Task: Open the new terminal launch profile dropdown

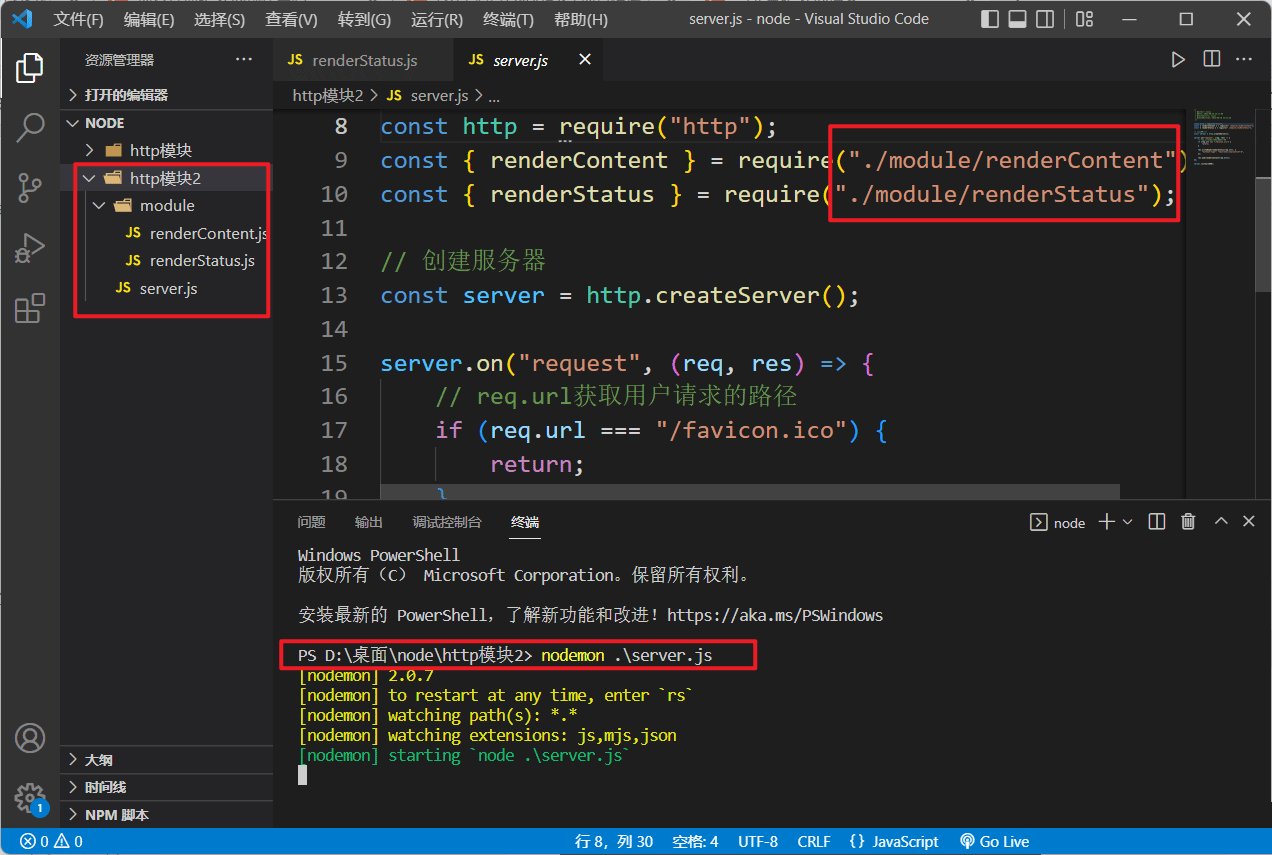Action: point(1128,522)
